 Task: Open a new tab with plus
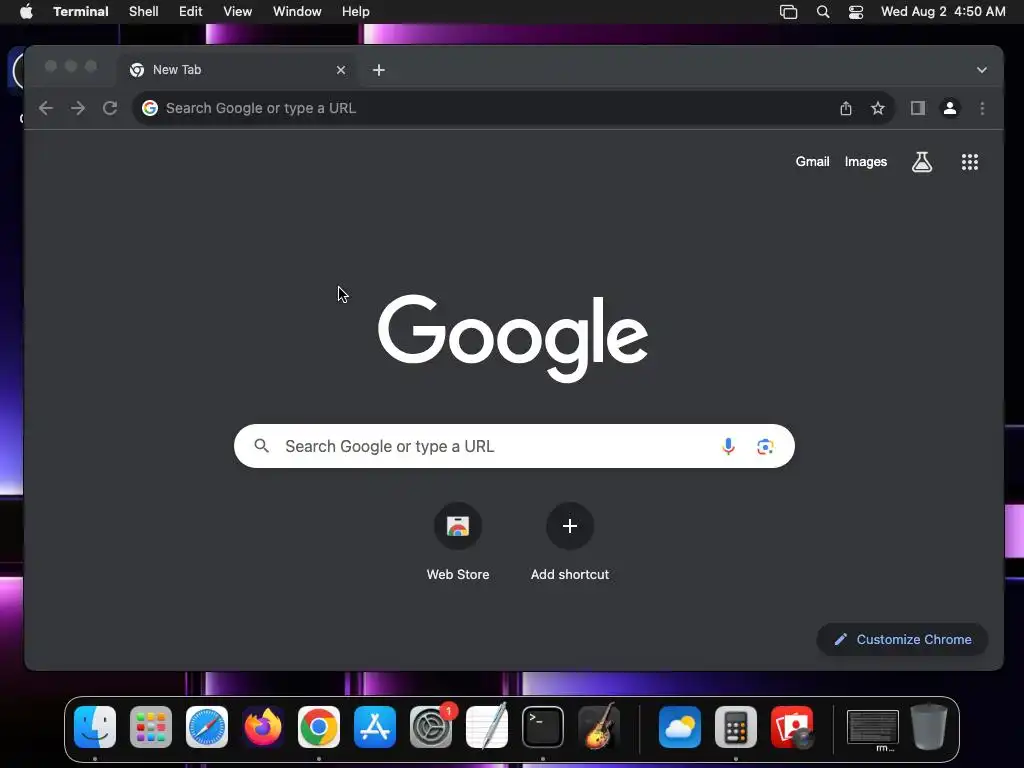(379, 70)
